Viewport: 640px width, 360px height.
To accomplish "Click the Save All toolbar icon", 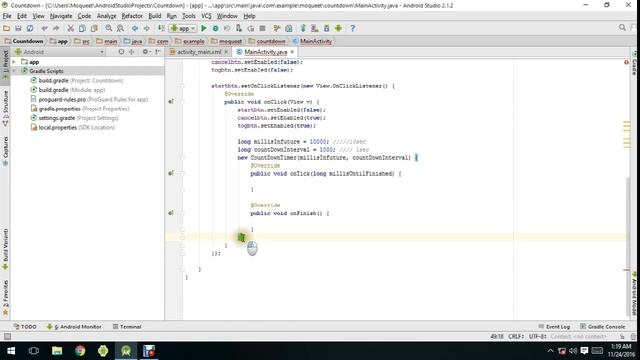I will (18, 28).
